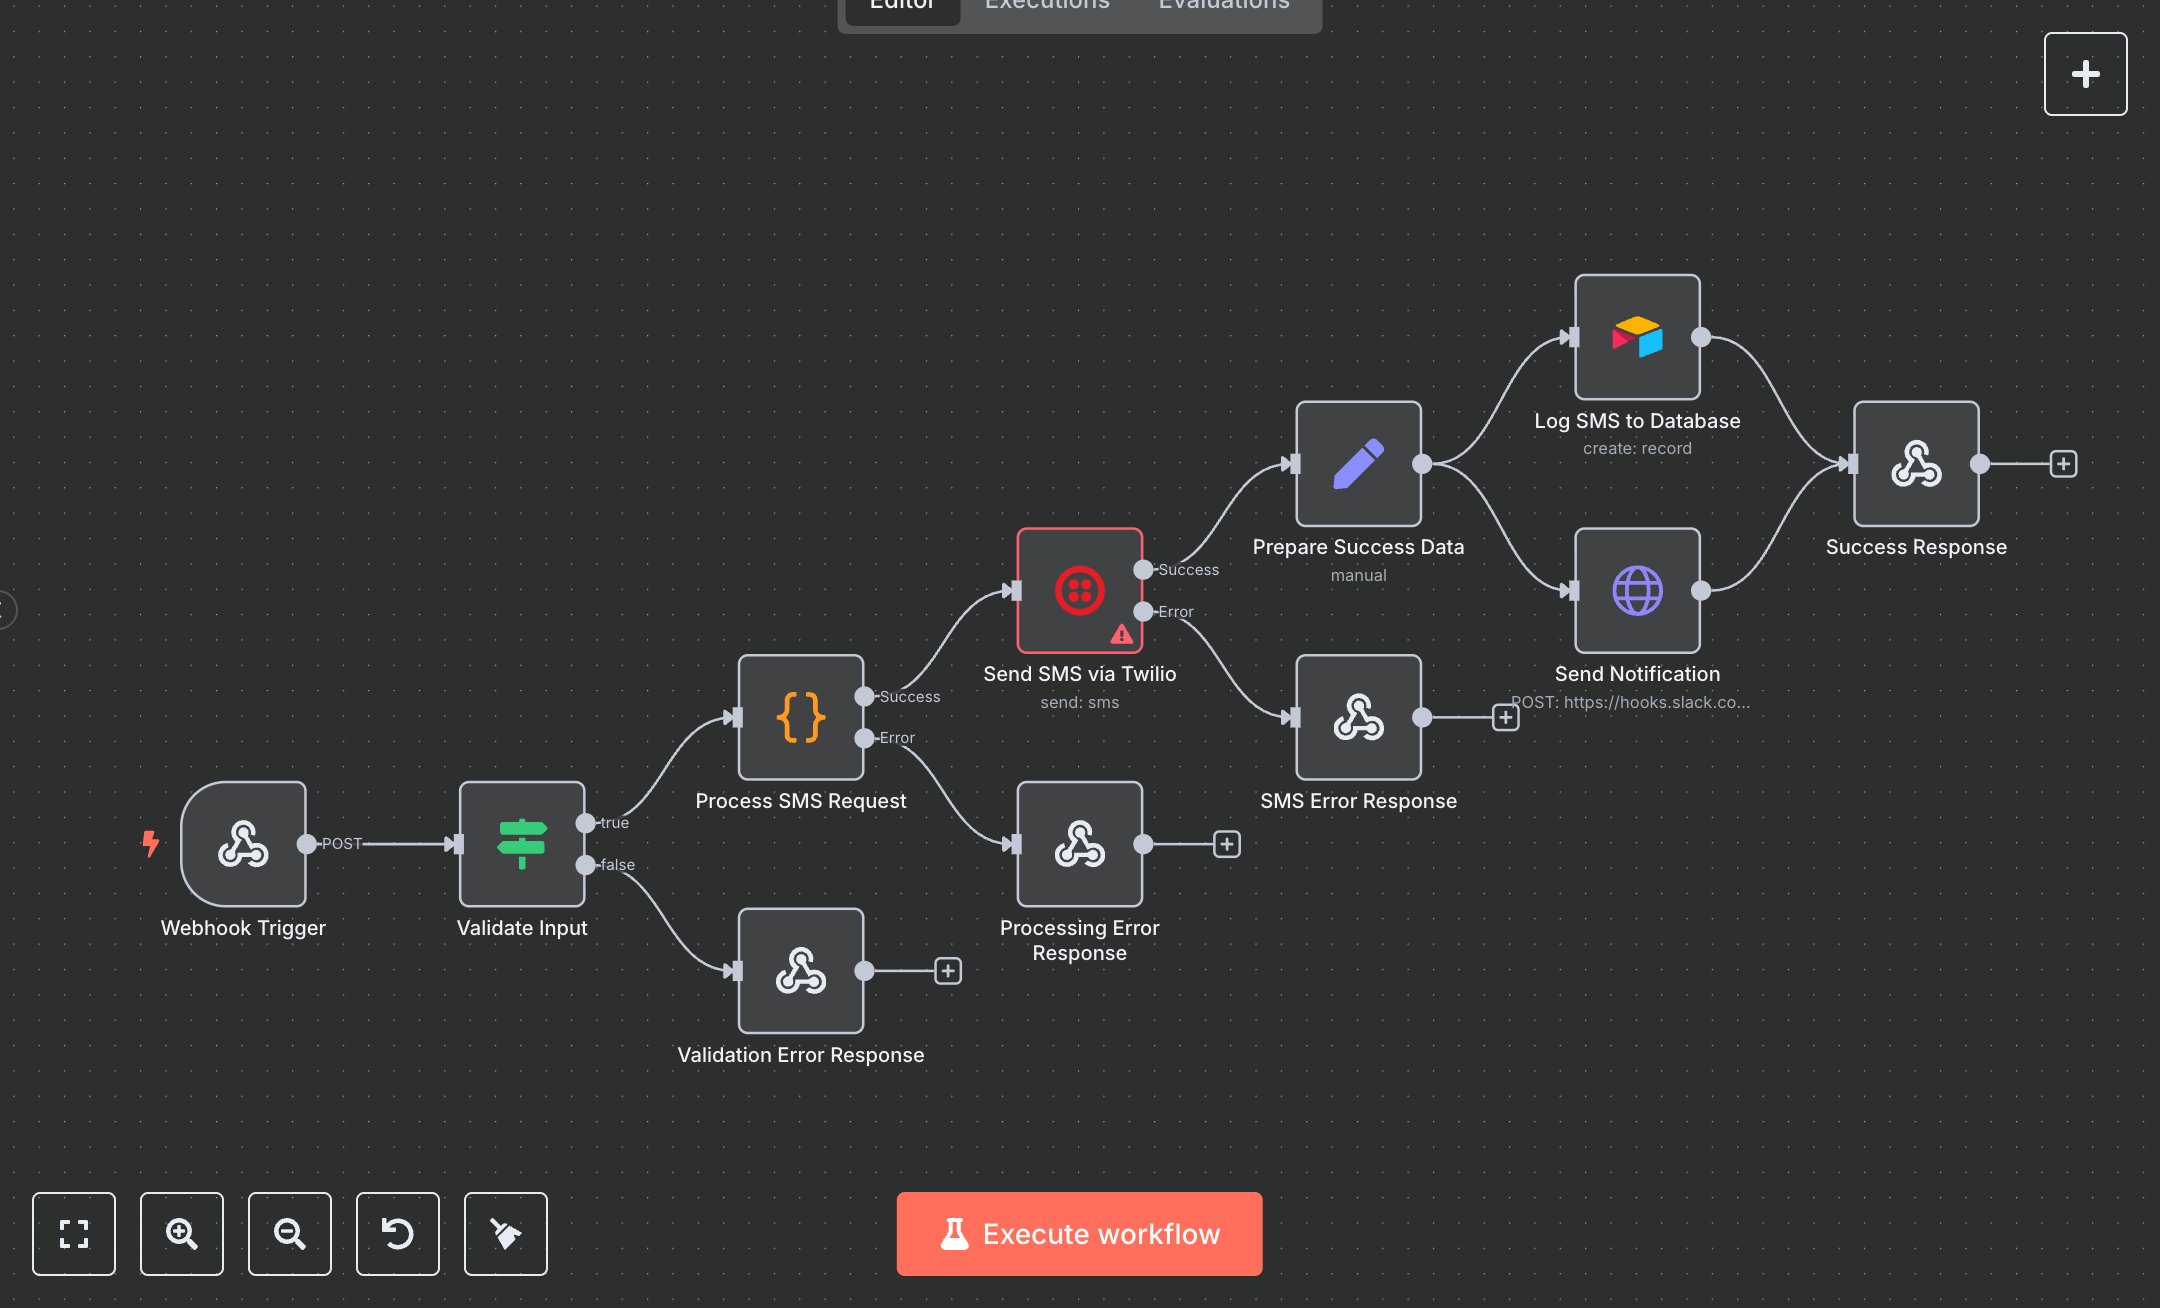Select the Prepare Success Data node
This screenshot has height=1308, width=2160.
click(1359, 464)
